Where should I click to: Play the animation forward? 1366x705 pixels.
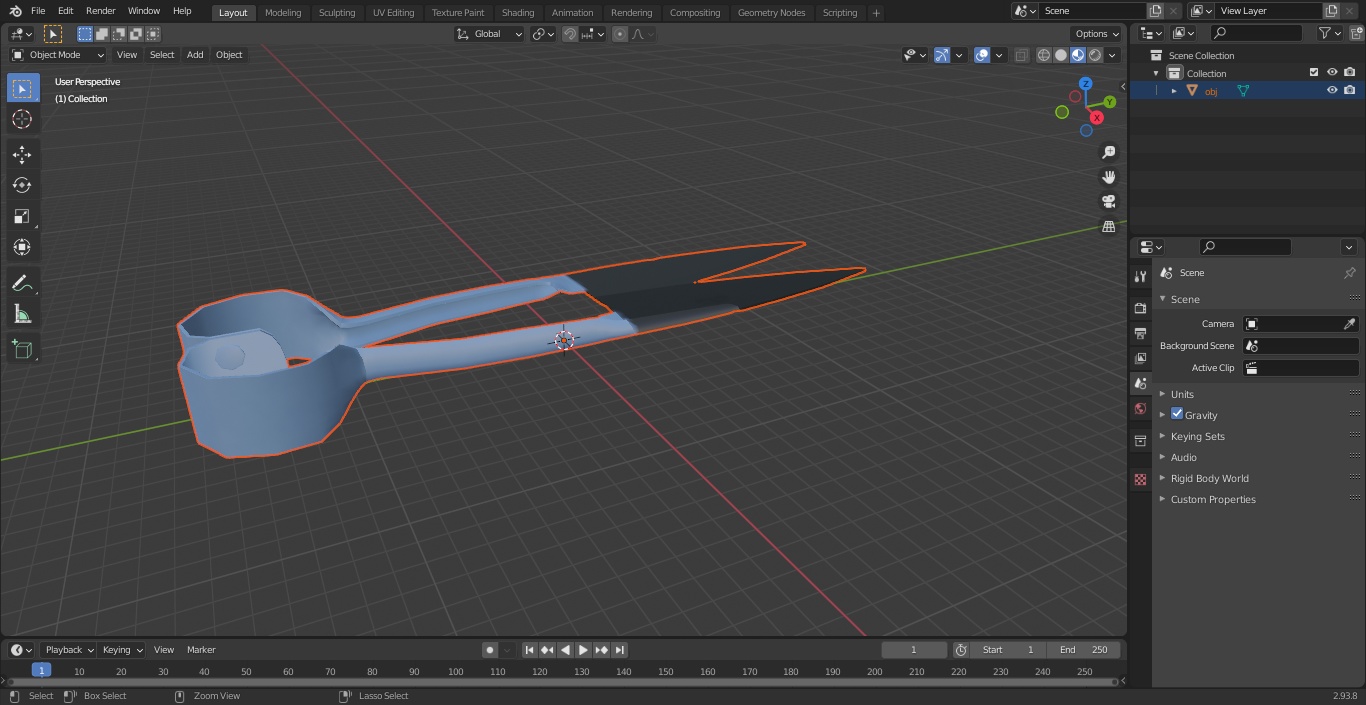pos(584,650)
